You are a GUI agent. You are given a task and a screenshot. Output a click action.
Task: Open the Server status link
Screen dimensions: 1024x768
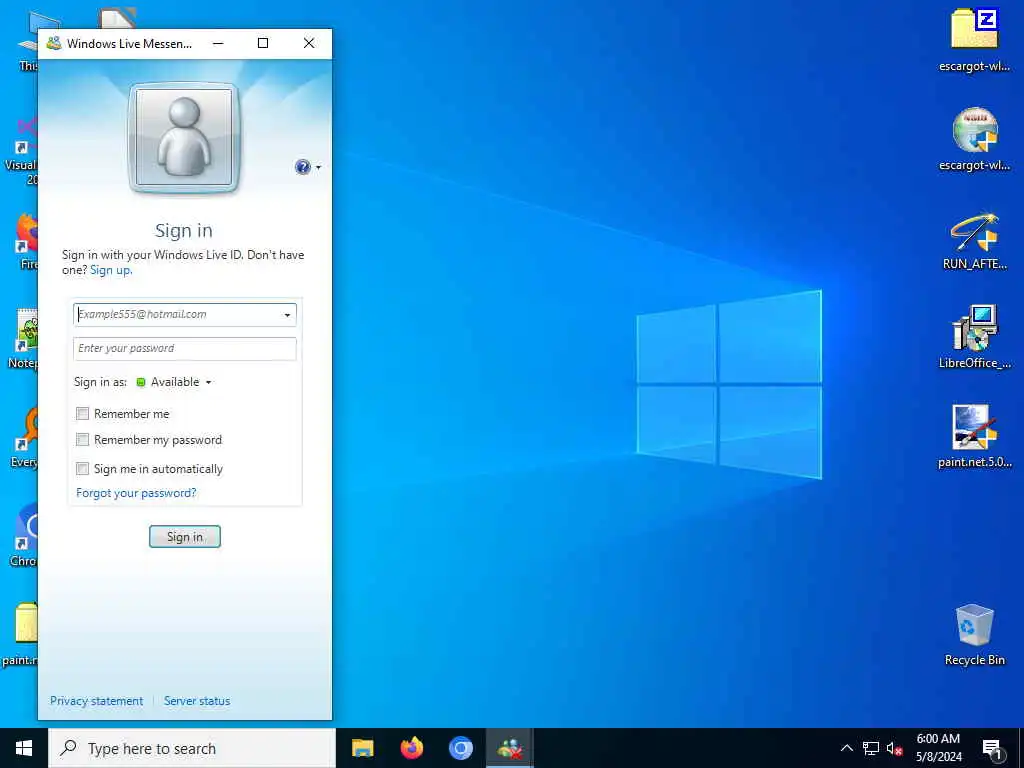(197, 701)
